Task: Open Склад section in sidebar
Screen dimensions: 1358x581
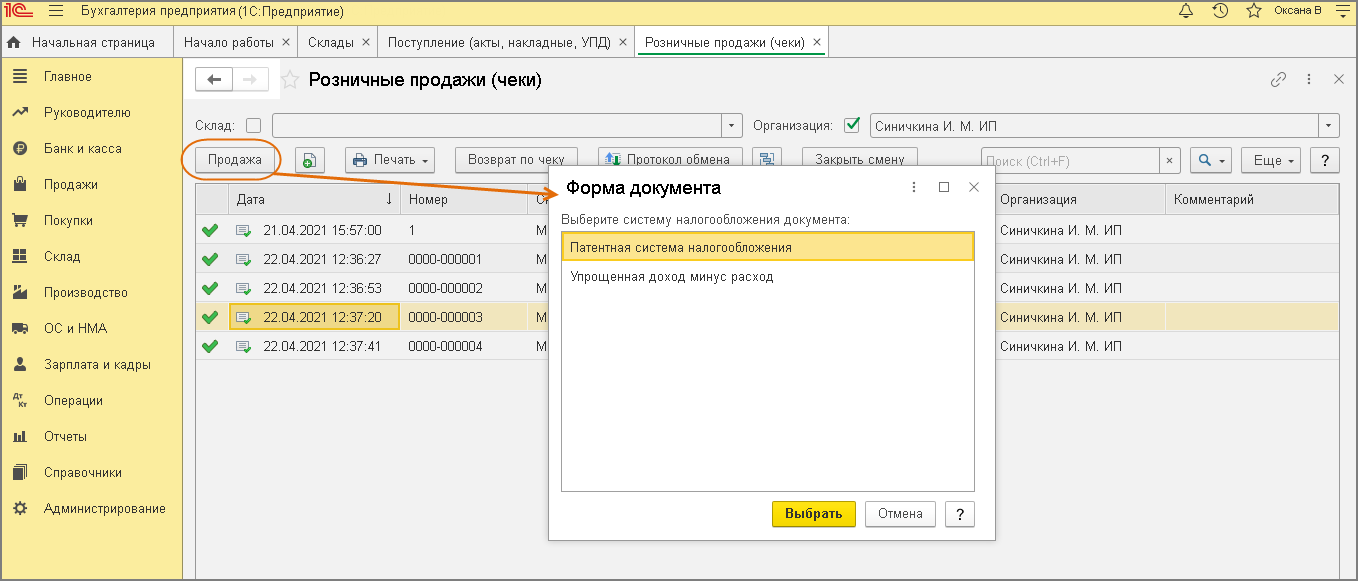Action: pos(62,257)
